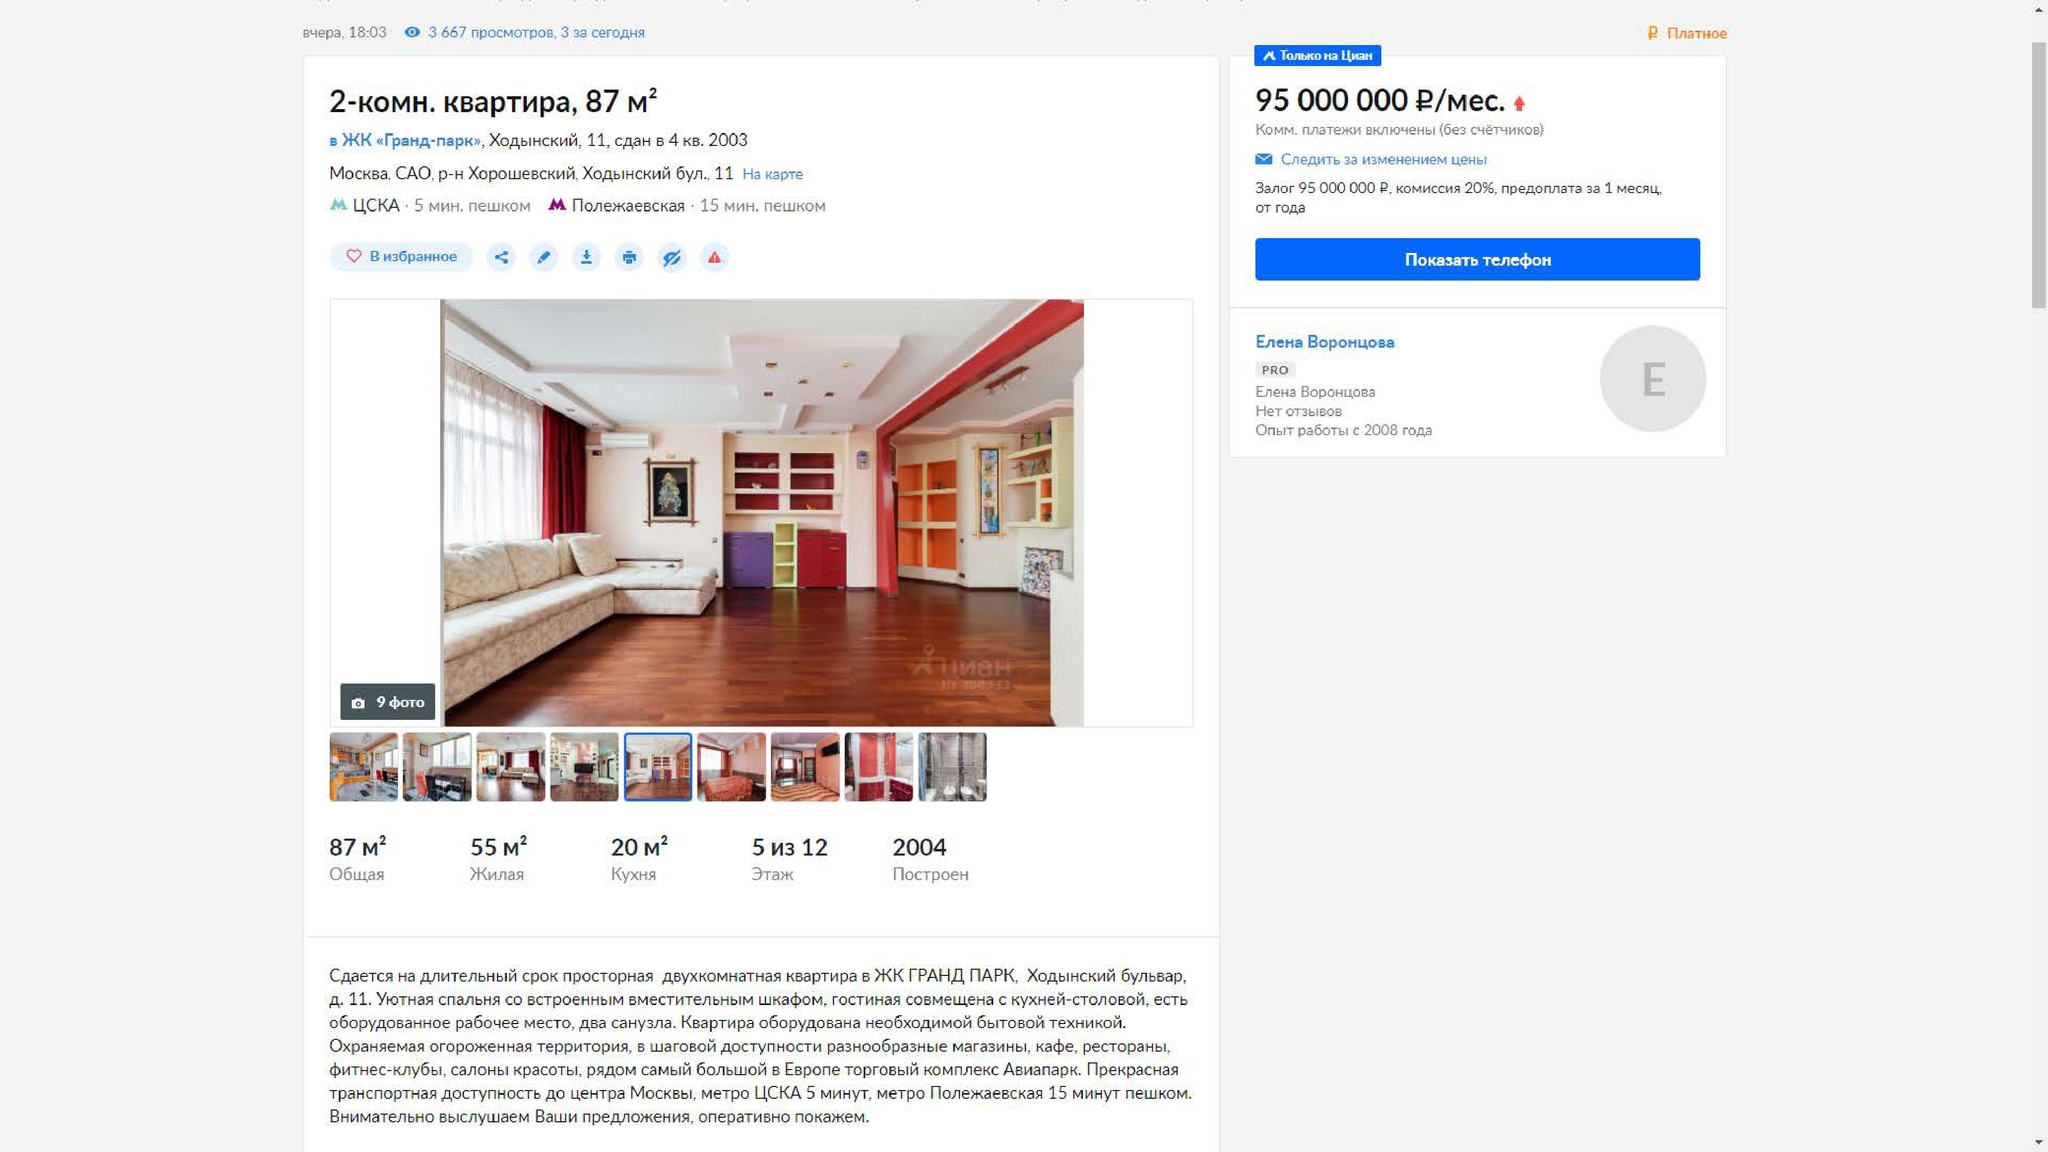This screenshot has width=2048, height=1152.
Task: Select the last bathroom photo thumbnail
Action: click(x=952, y=767)
